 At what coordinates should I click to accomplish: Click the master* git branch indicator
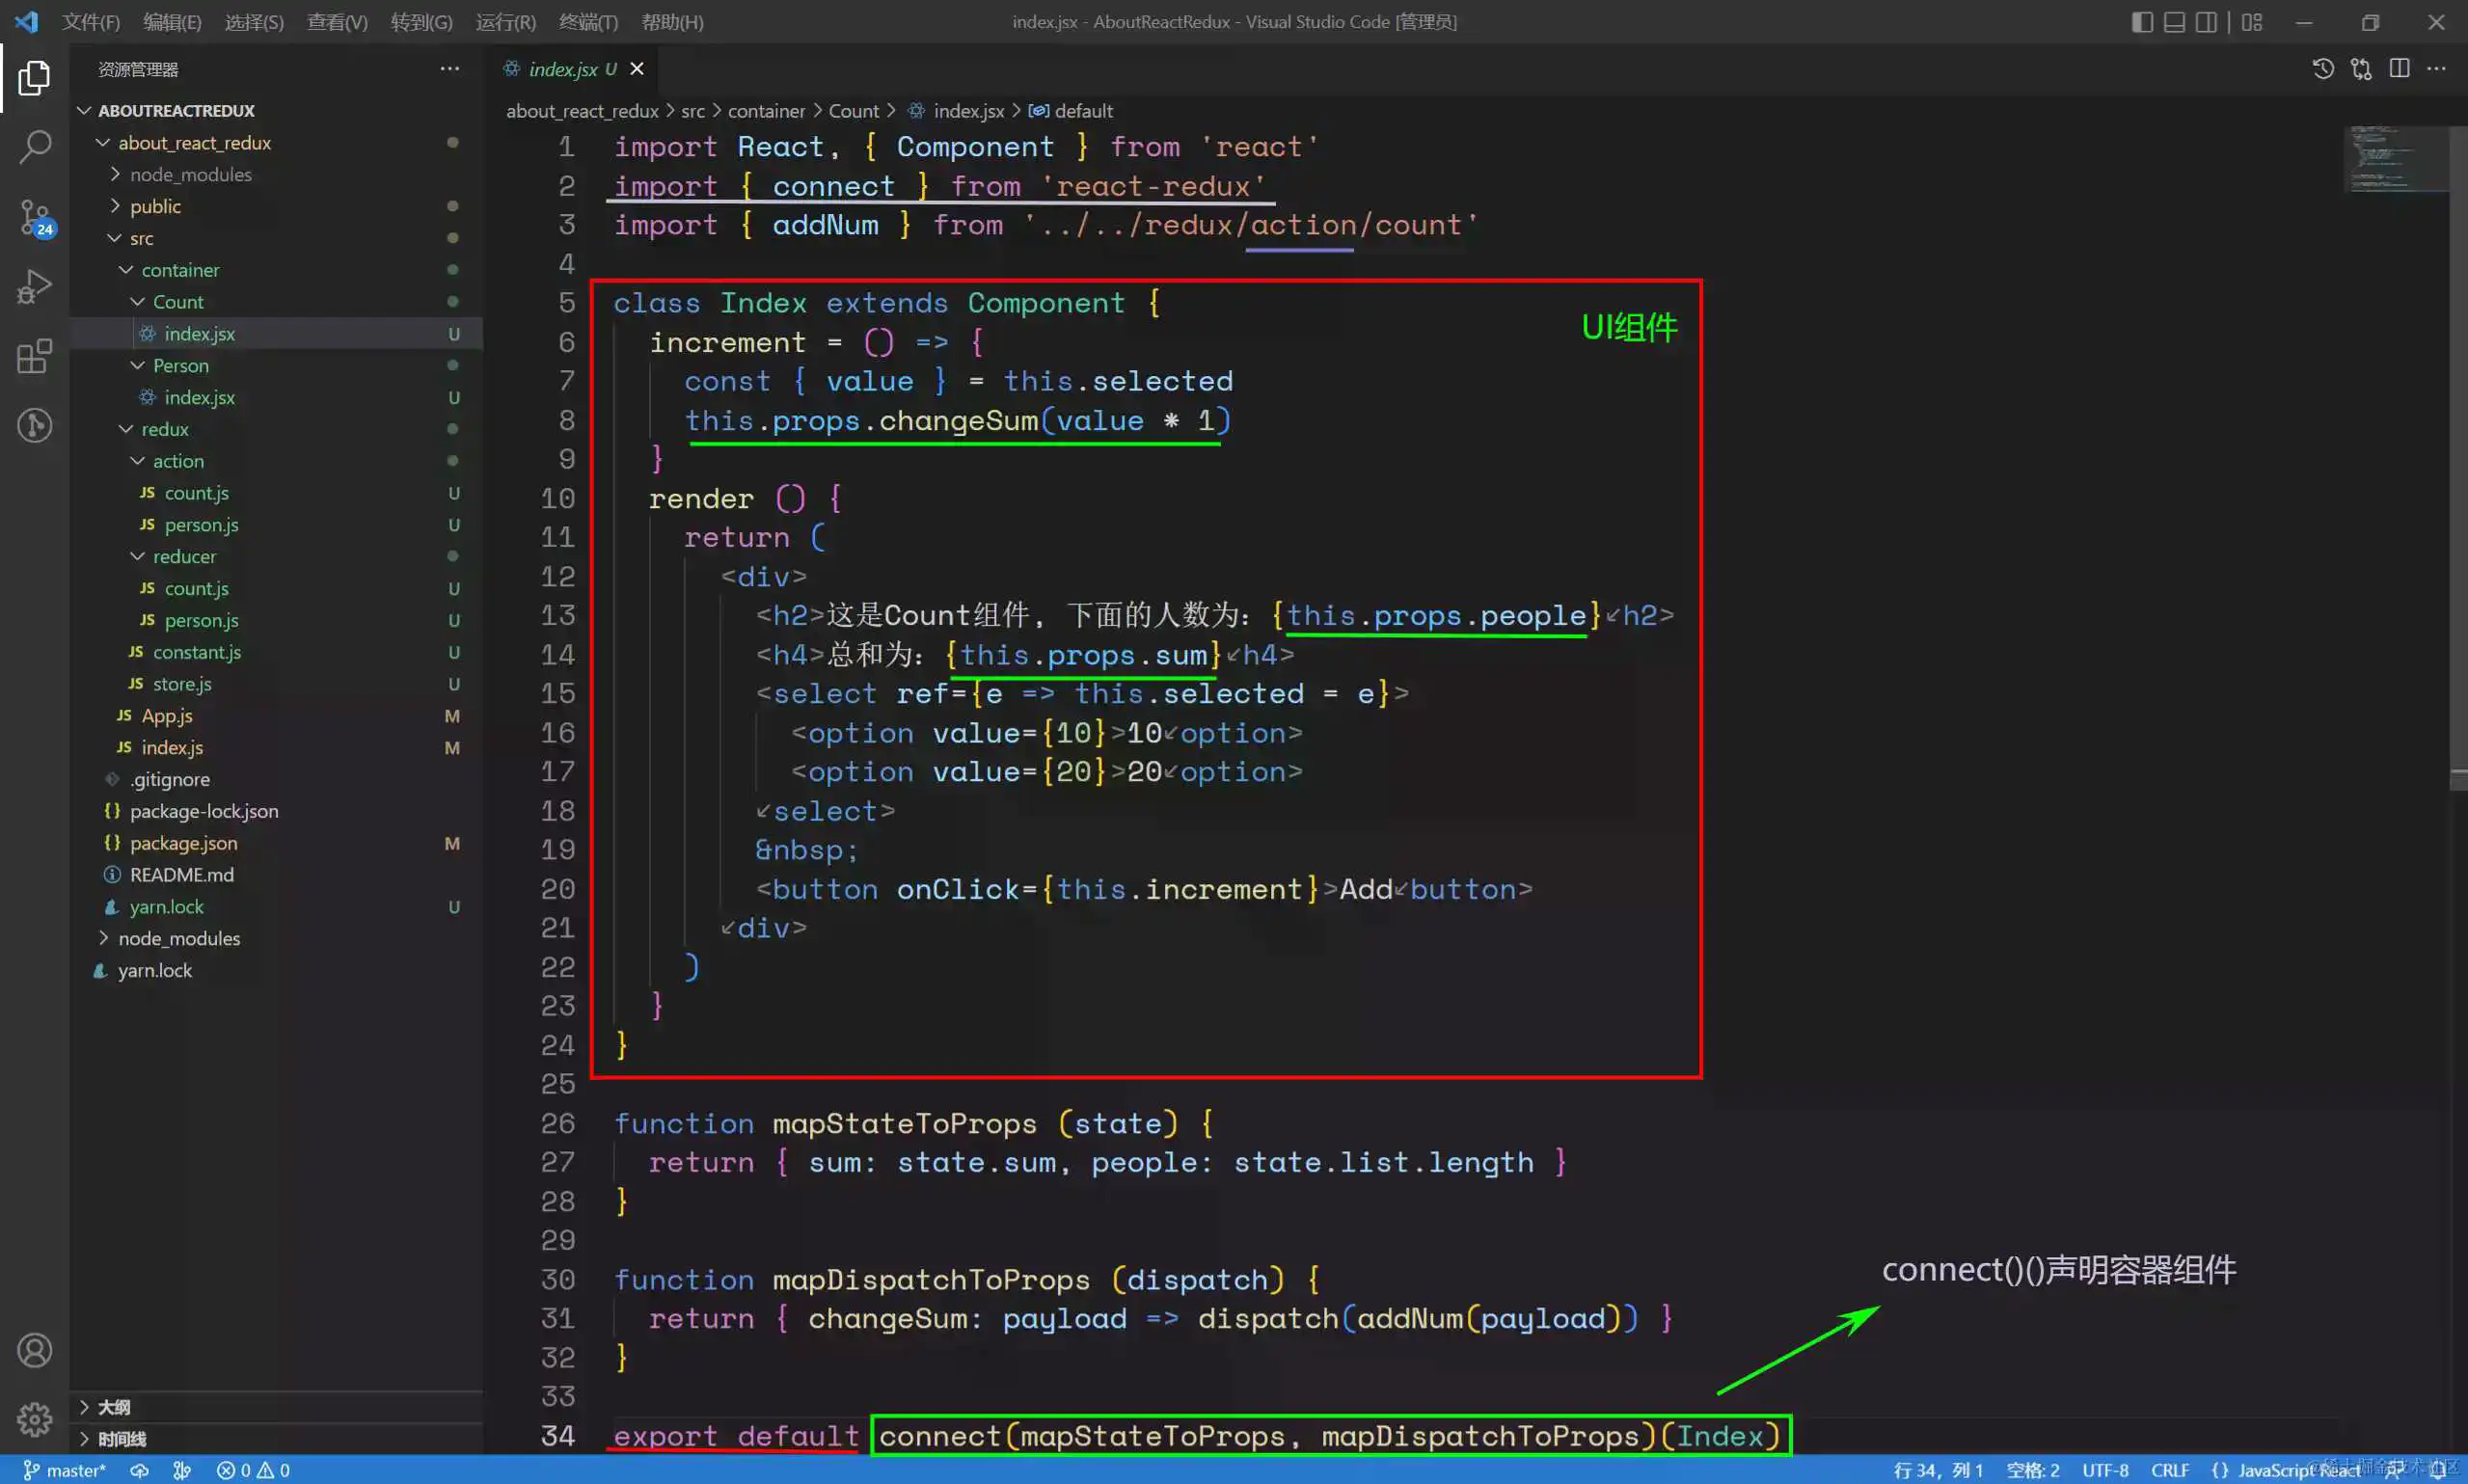coord(64,1470)
